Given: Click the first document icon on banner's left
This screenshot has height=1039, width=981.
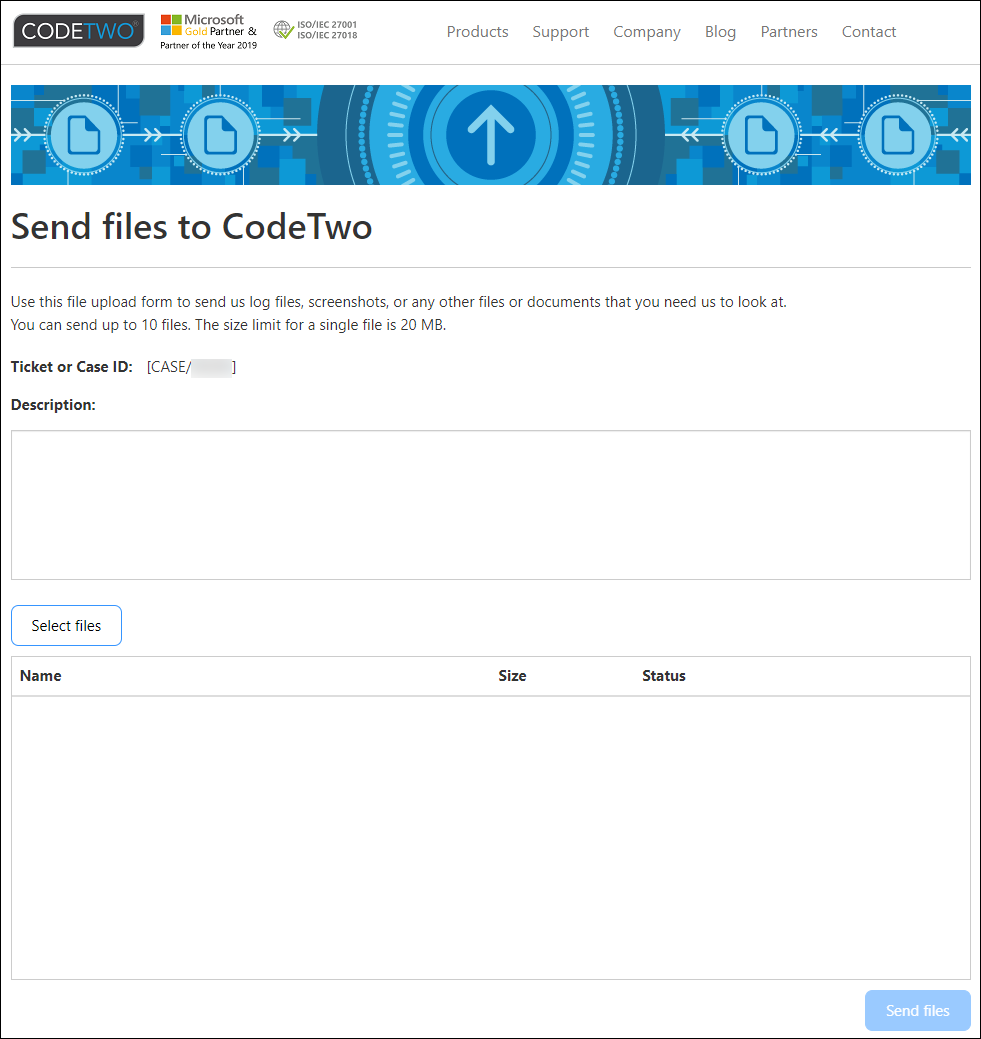Looking at the screenshot, I should pos(84,135).
